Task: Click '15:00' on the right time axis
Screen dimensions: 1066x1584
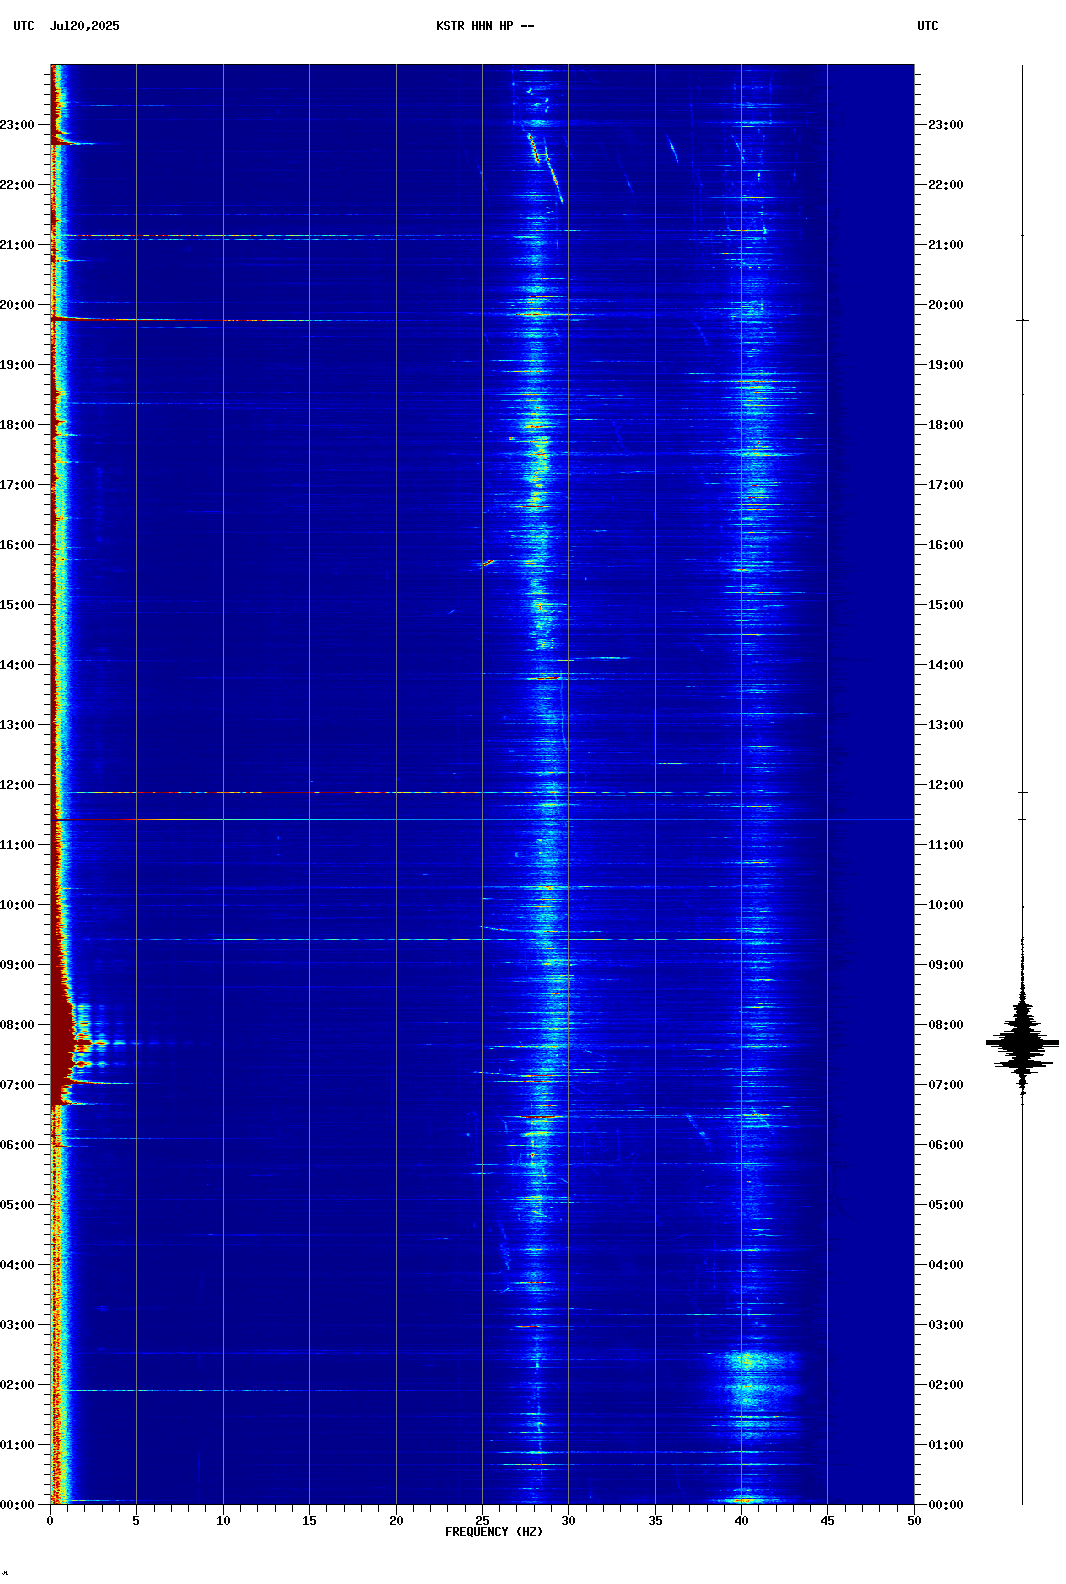Action: [946, 605]
